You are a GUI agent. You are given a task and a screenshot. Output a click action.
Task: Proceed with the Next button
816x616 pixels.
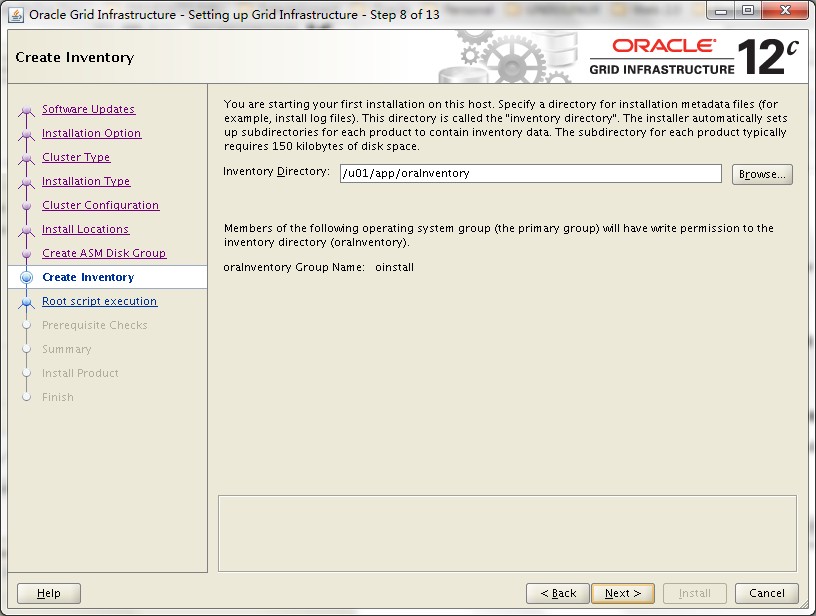(x=622, y=593)
